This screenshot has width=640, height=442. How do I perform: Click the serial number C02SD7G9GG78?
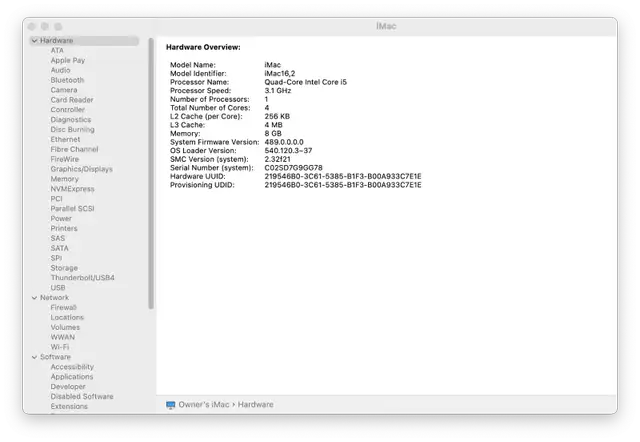[x=293, y=168]
